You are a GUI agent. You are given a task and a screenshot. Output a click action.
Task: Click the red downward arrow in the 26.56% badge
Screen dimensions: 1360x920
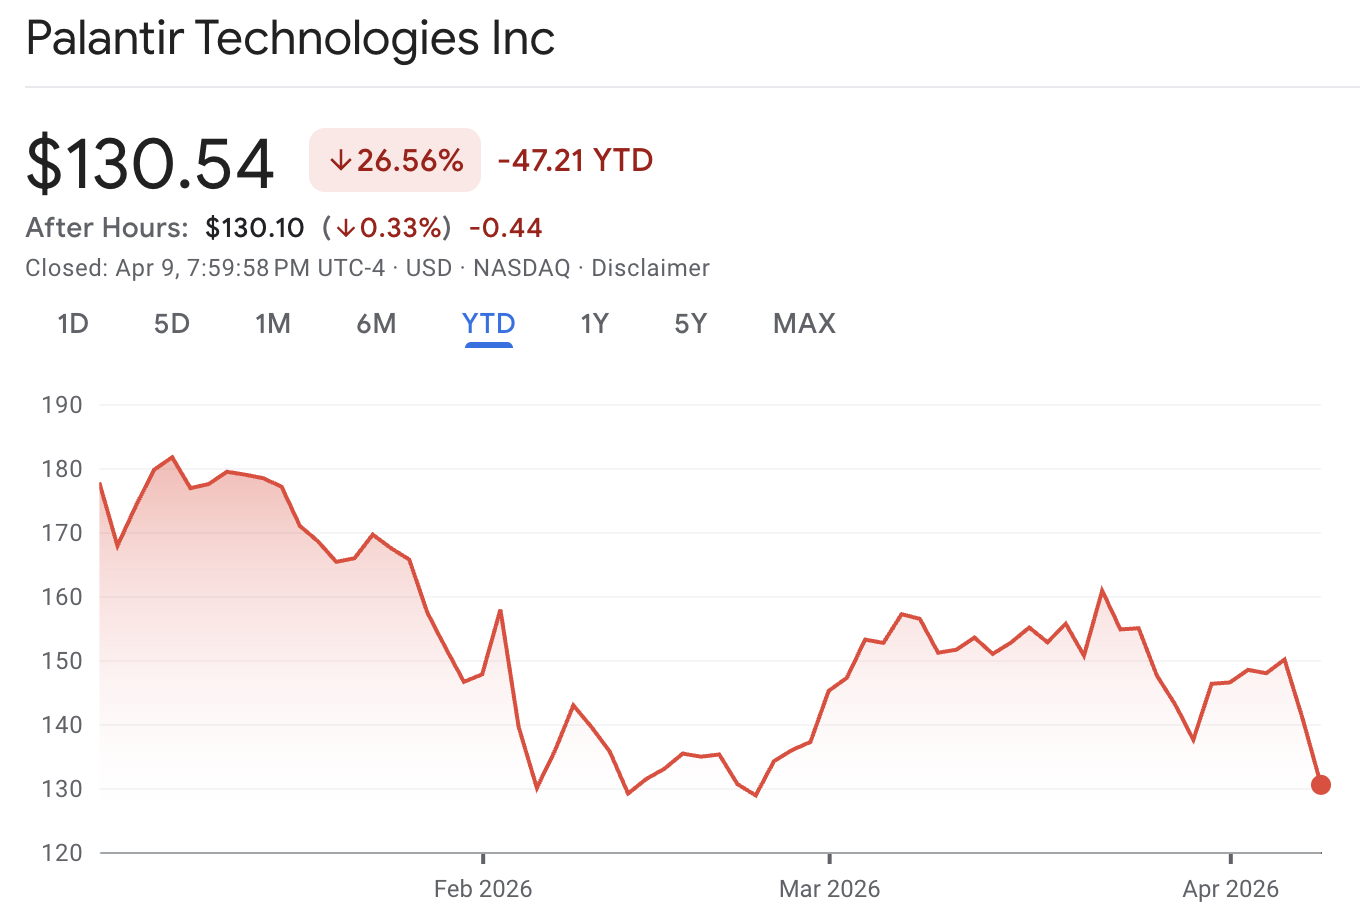coord(341,158)
